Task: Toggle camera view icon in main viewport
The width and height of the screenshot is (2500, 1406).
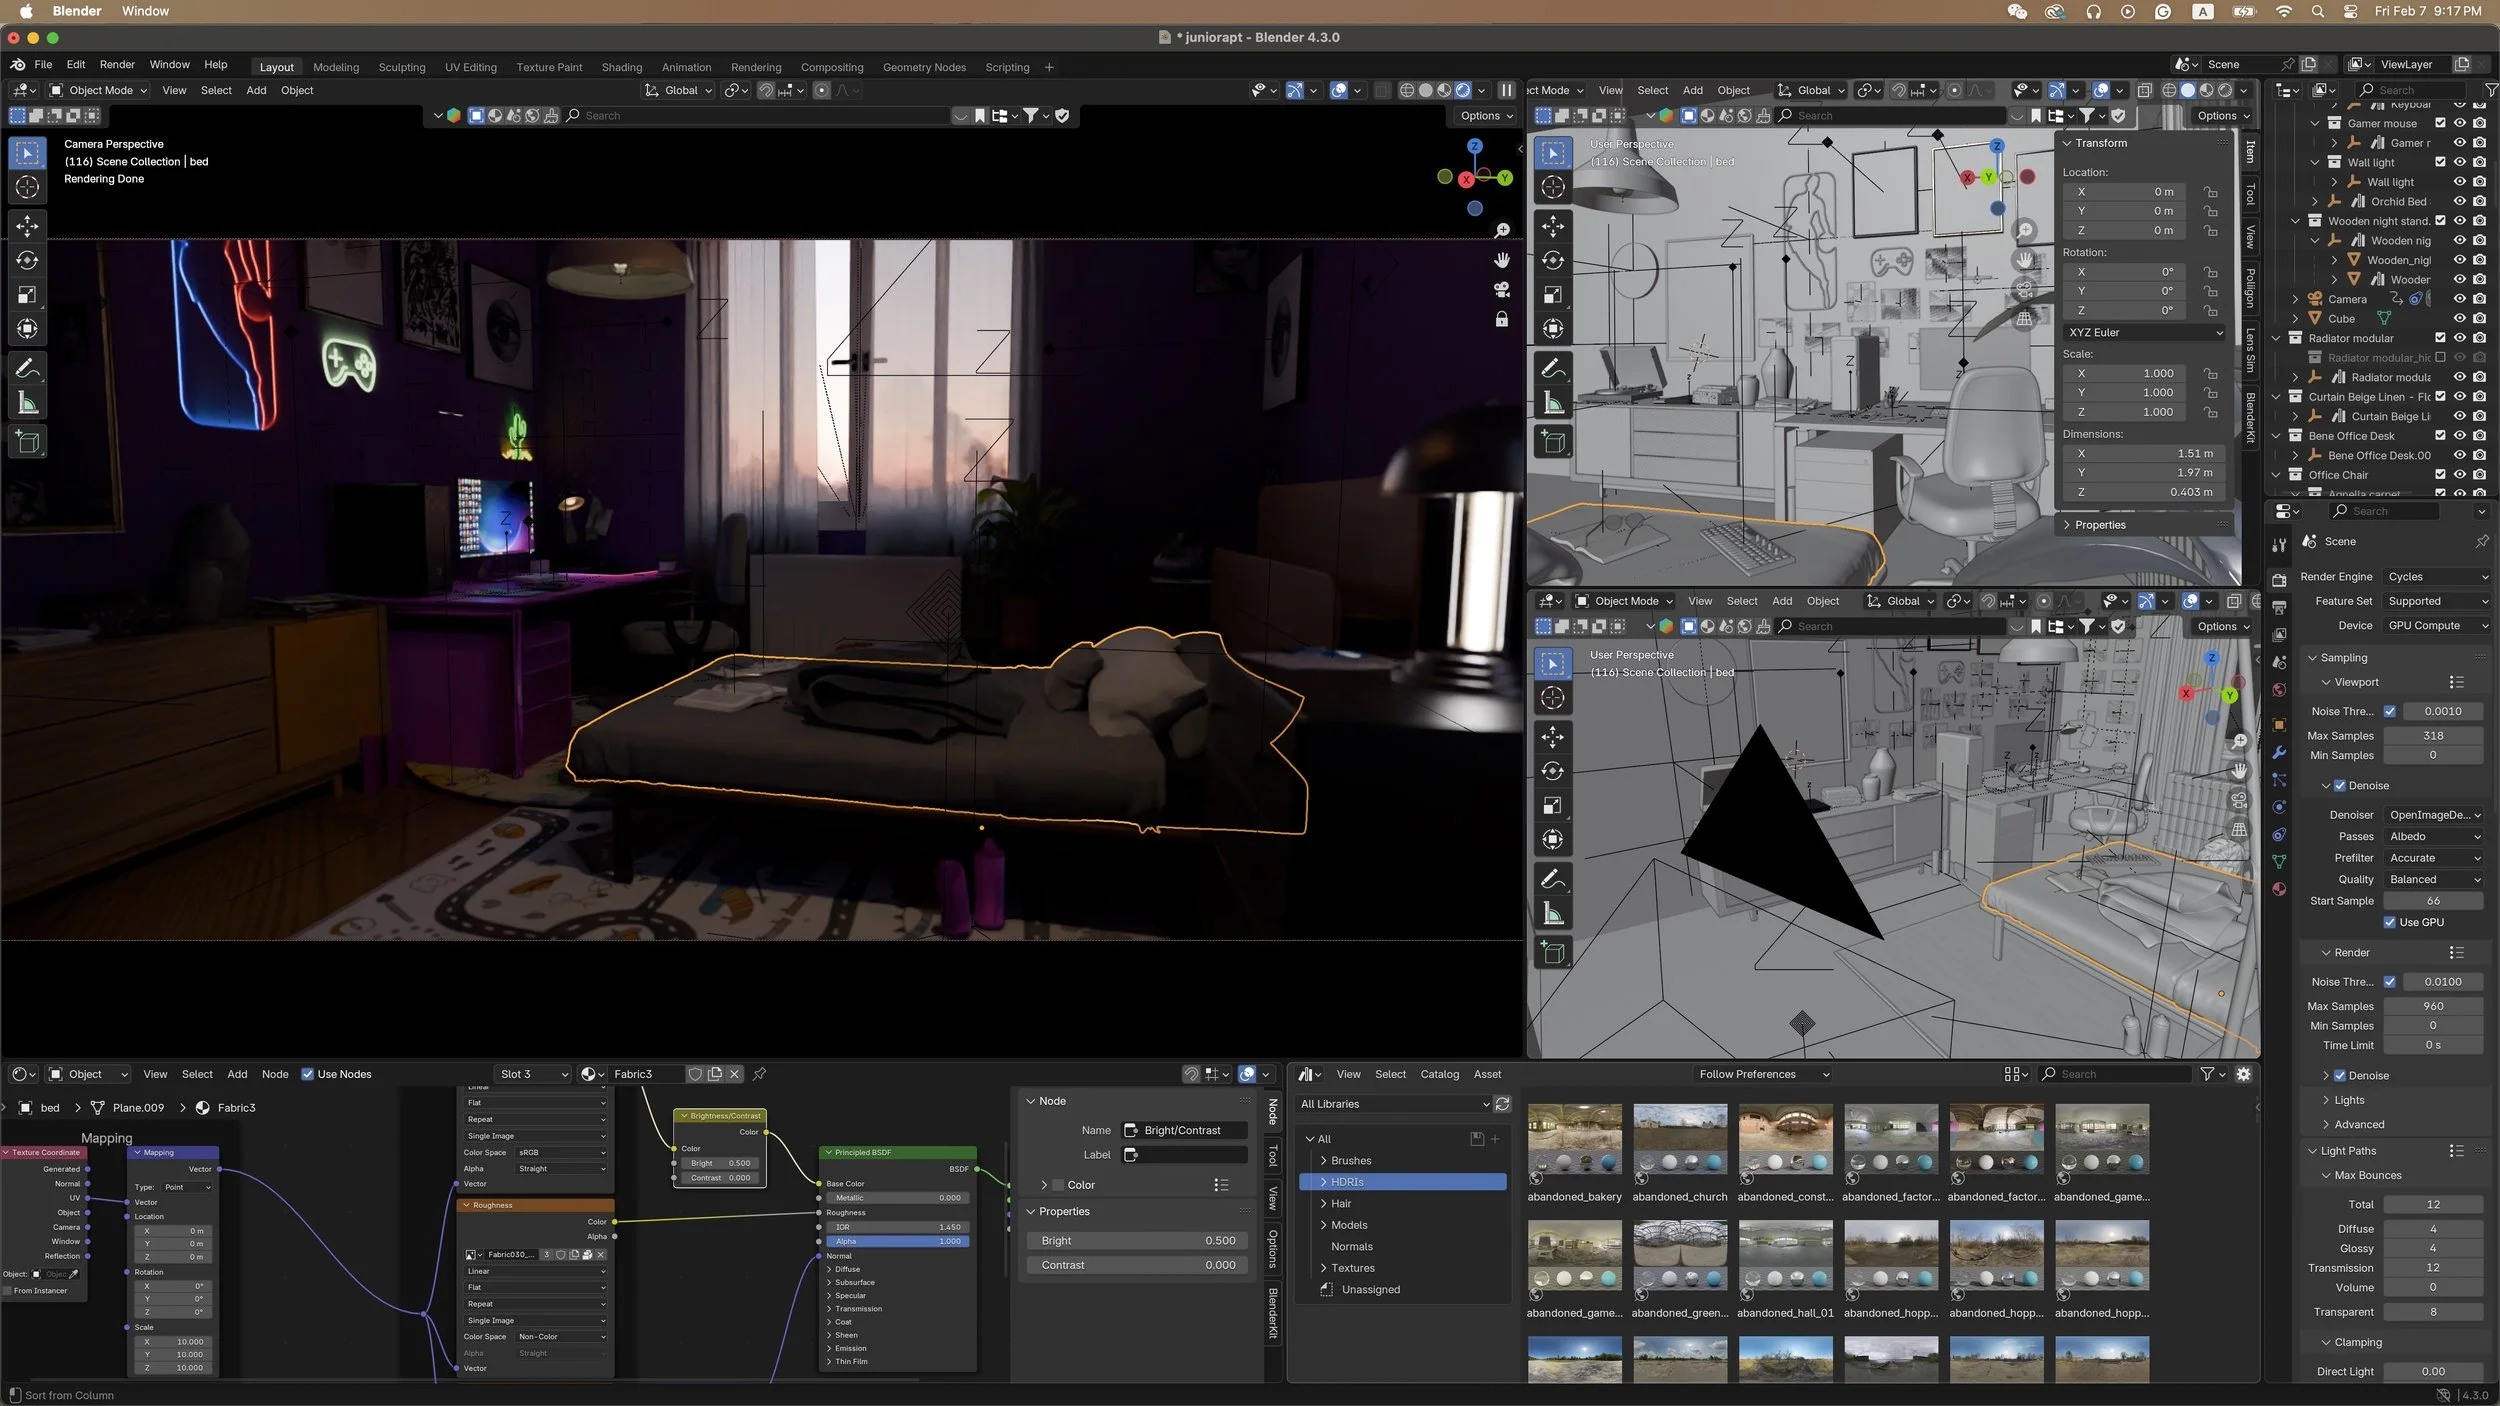Action: (1501, 290)
